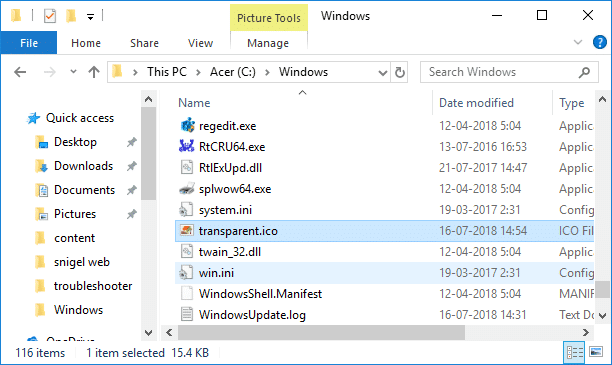Click the regedit.exe file icon
Image resolution: width=612 pixels, height=365 pixels.
tap(187, 126)
